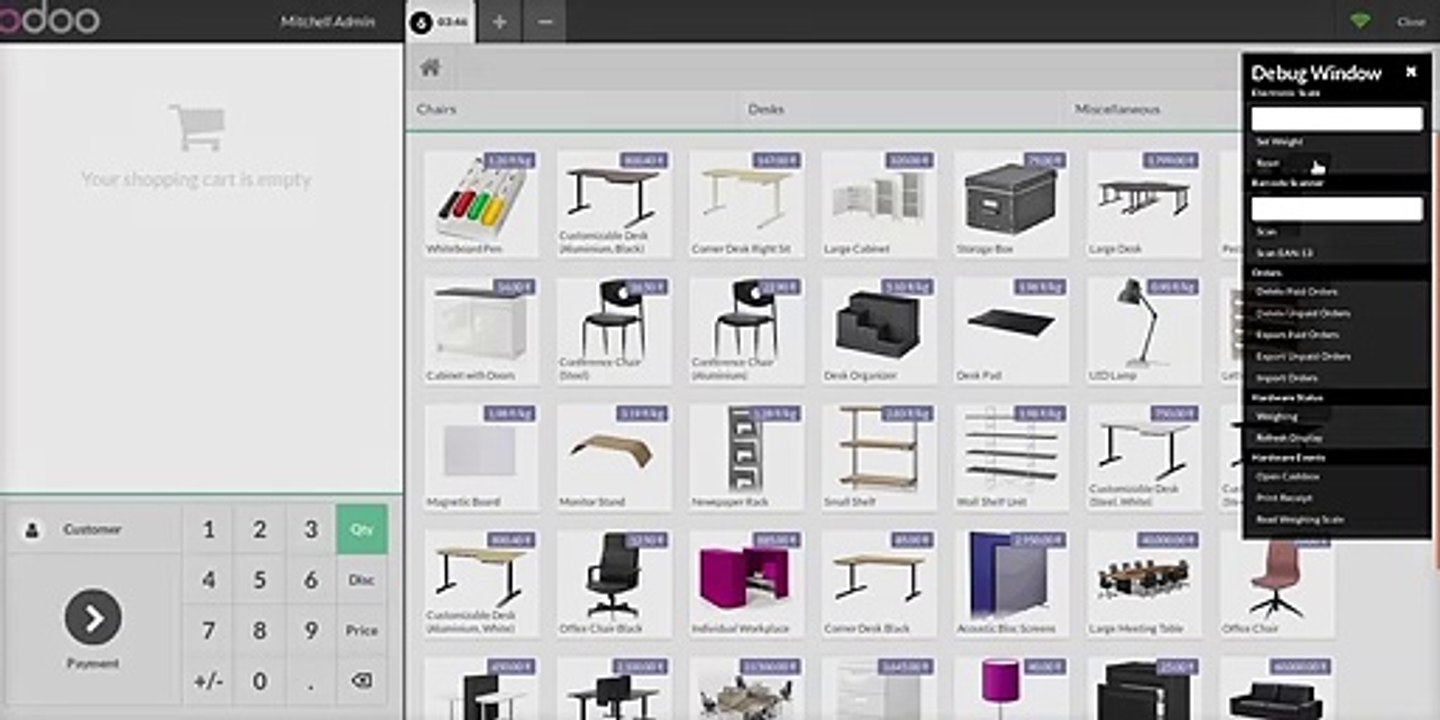Click numpad key 9
Viewport: 1440px width, 720px height.
point(311,630)
